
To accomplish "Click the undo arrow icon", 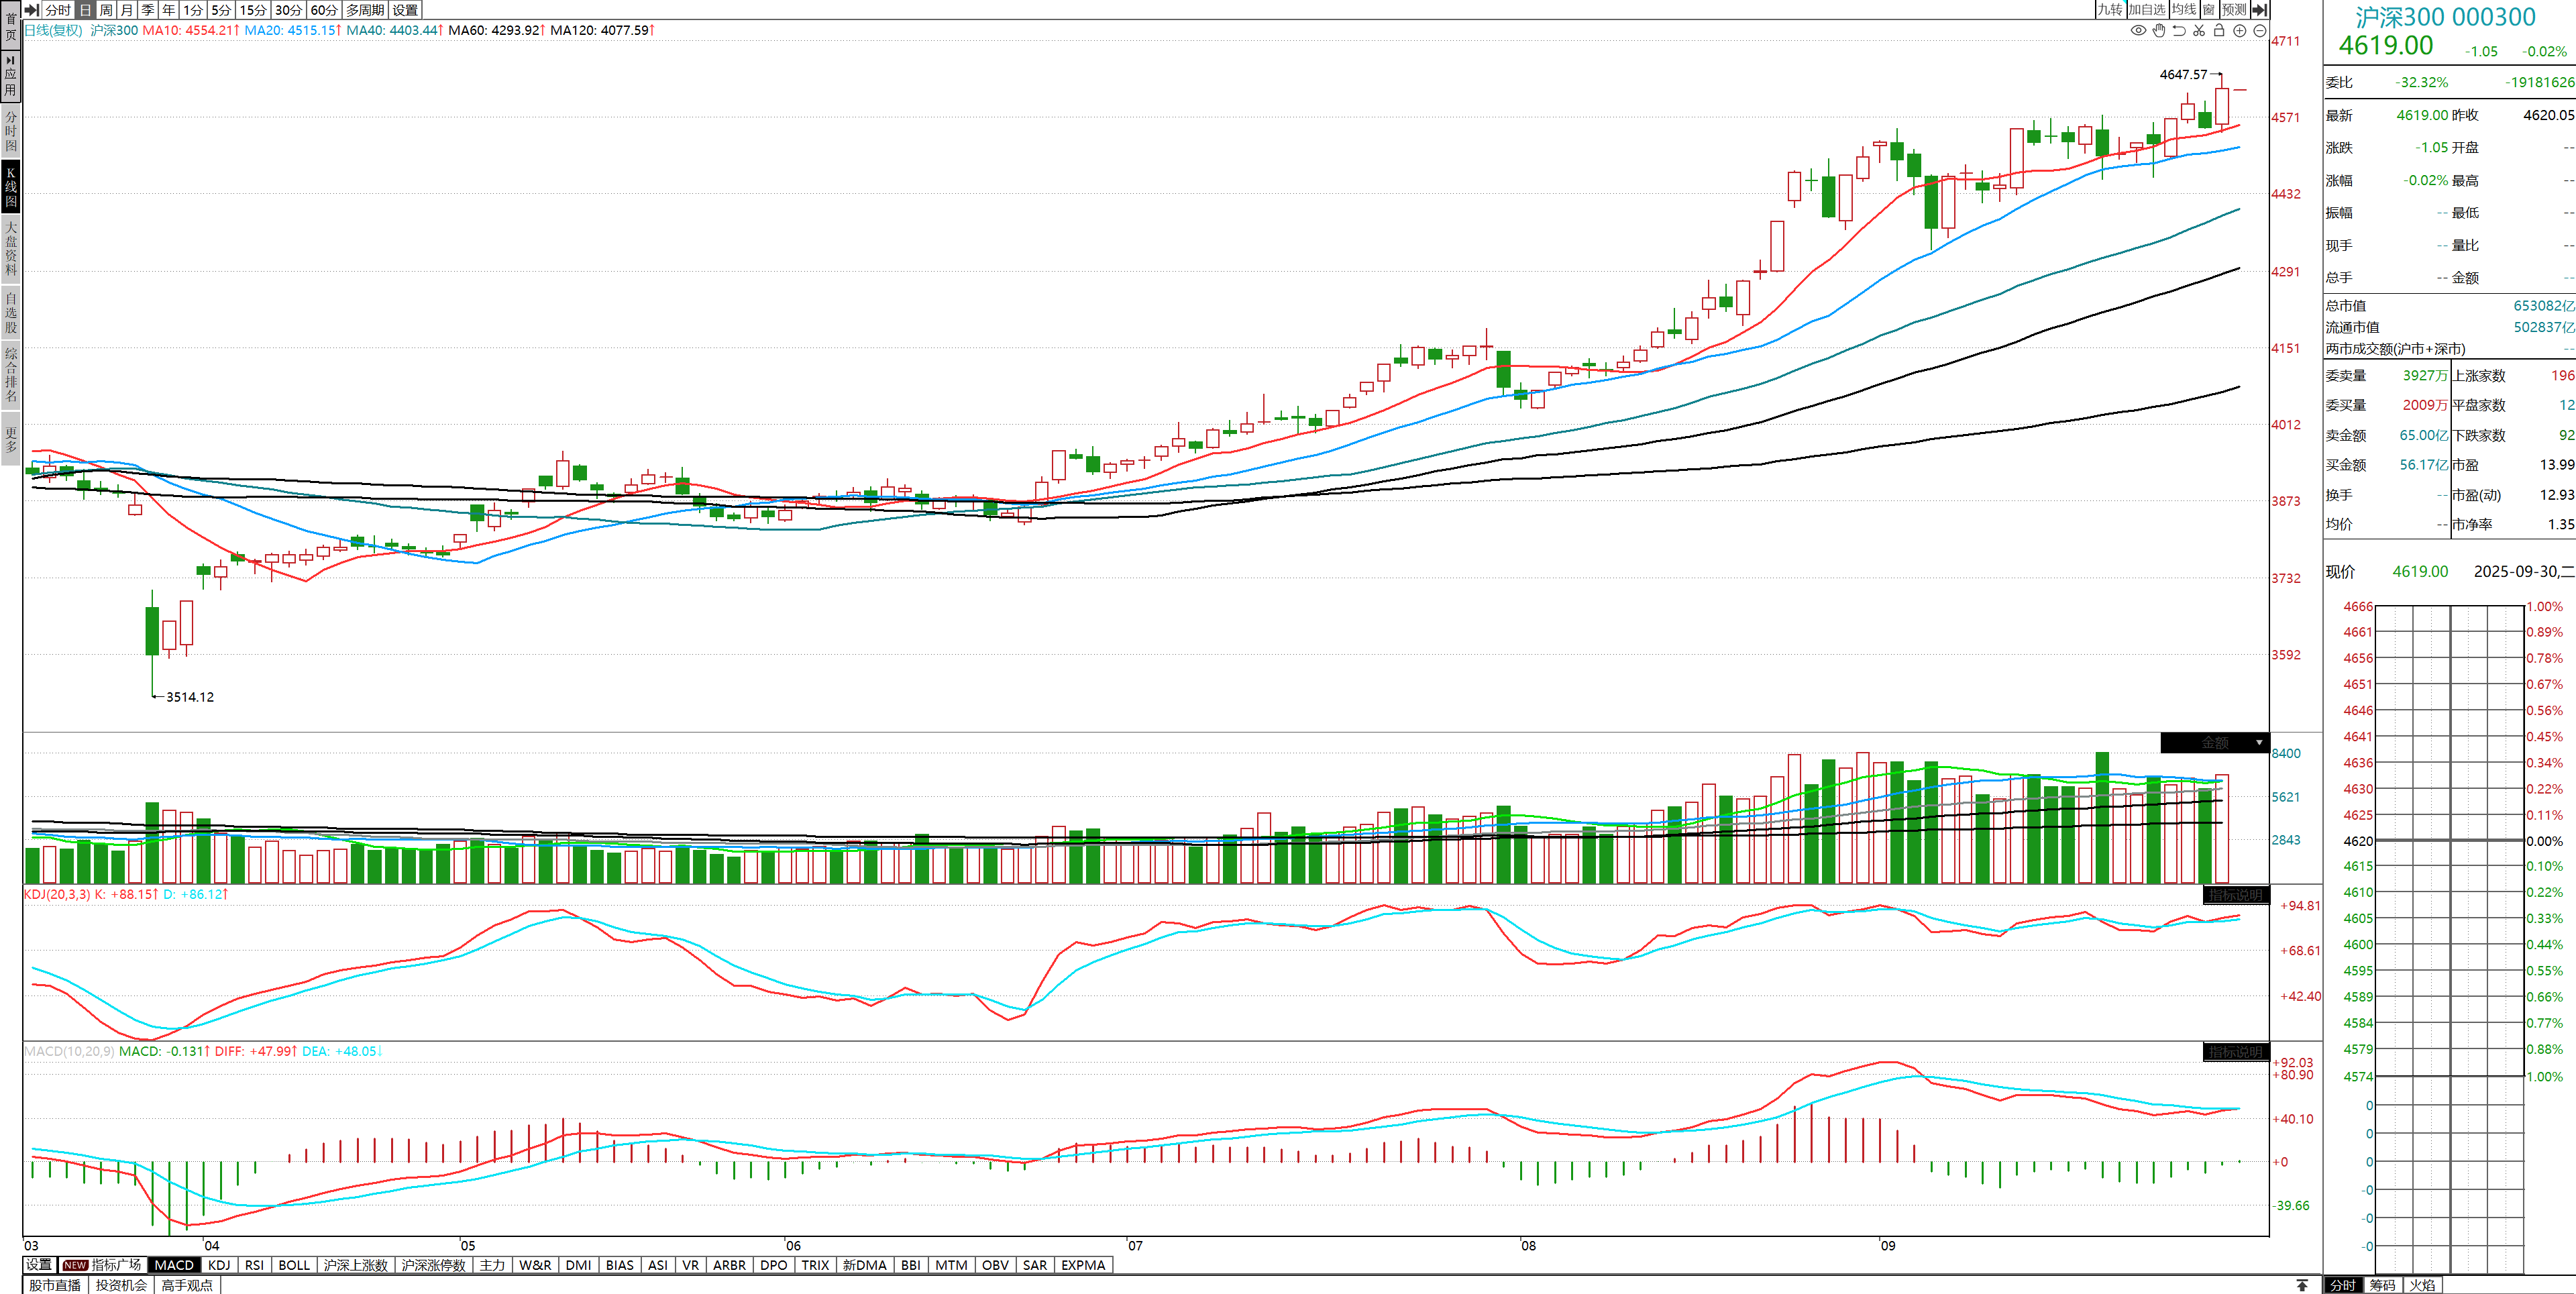I will point(2179,30).
